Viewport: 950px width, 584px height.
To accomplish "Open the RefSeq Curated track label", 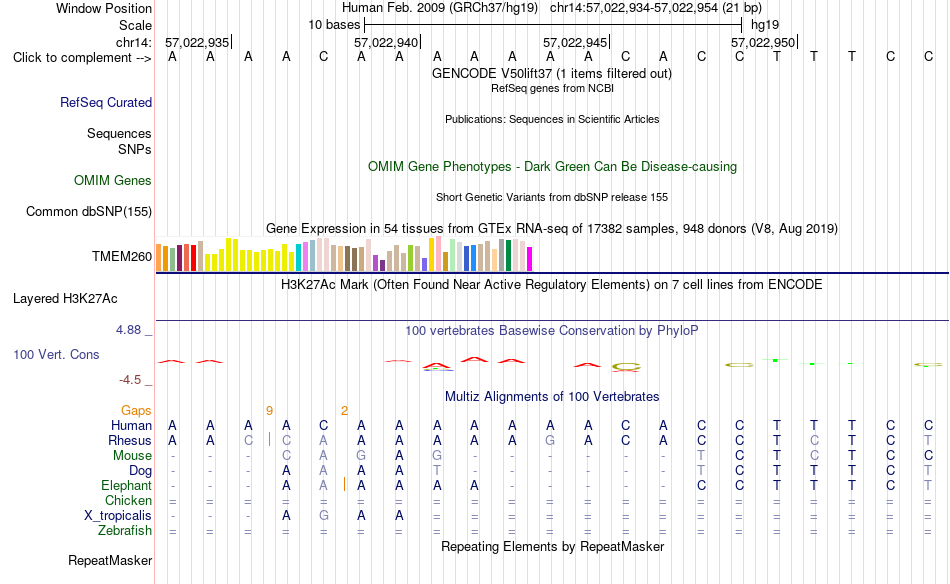I will pos(106,102).
